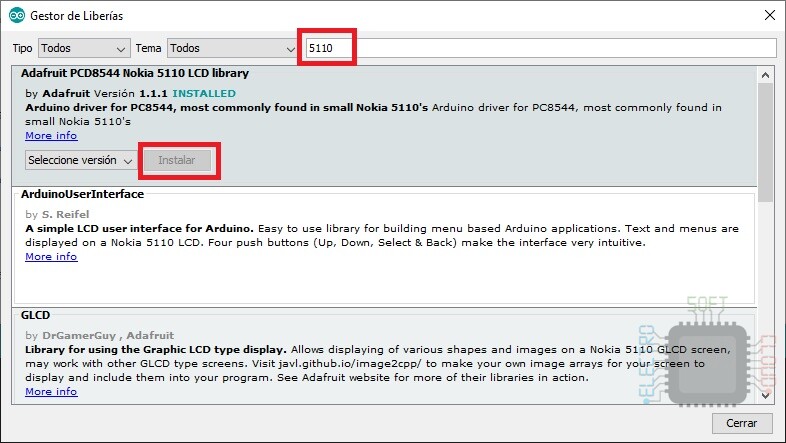This screenshot has height=443, width=786.
Task: Open More info link for ArduinoUserInterface
Action: (x=51, y=257)
